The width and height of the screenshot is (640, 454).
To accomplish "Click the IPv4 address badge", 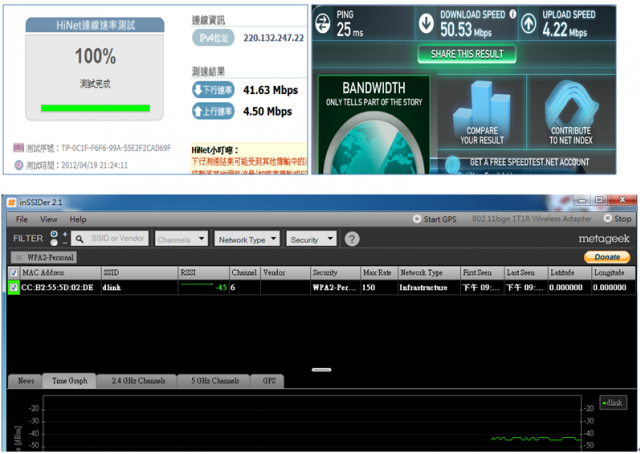I will pyautogui.click(x=213, y=38).
